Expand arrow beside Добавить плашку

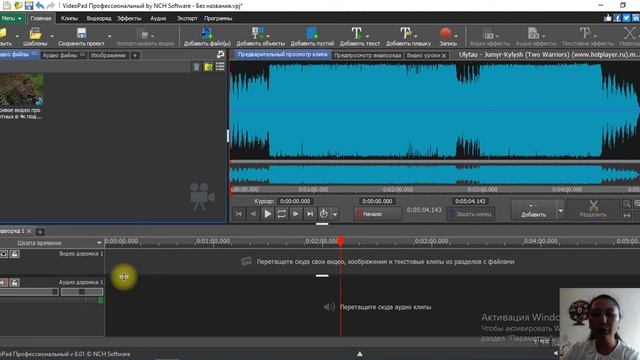coord(416,36)
